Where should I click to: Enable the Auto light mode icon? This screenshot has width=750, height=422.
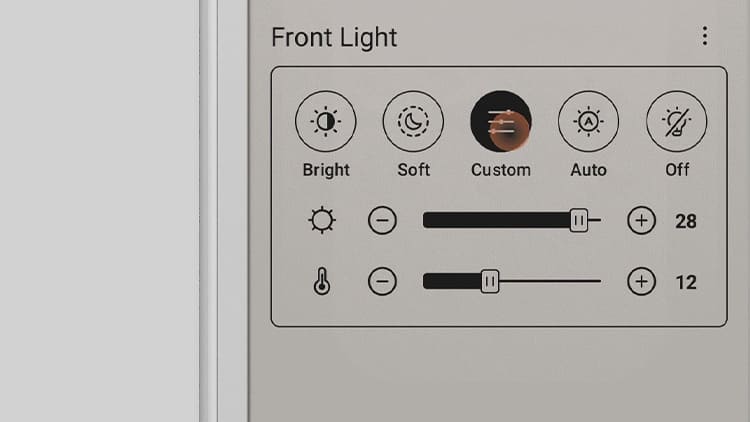point(588,122)
